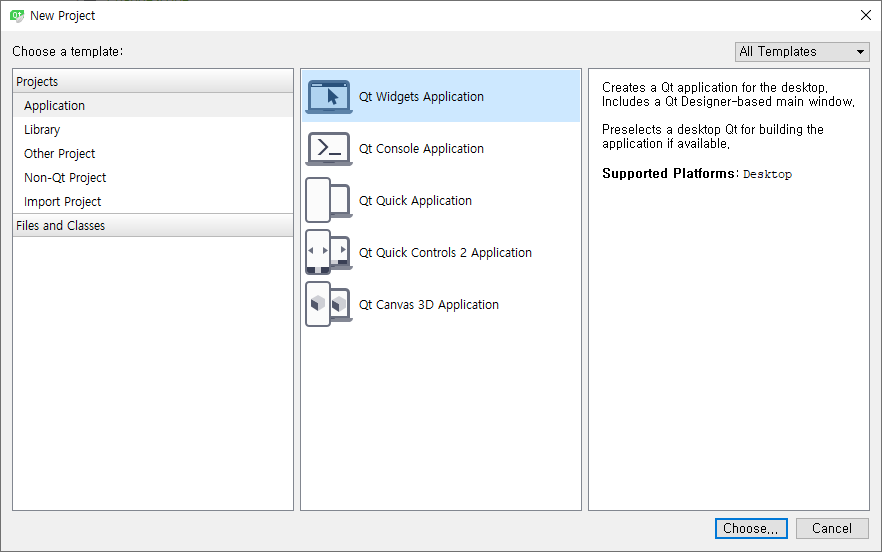
Task: Click the Qt Quick Application device icon
Action: (329, 200)
